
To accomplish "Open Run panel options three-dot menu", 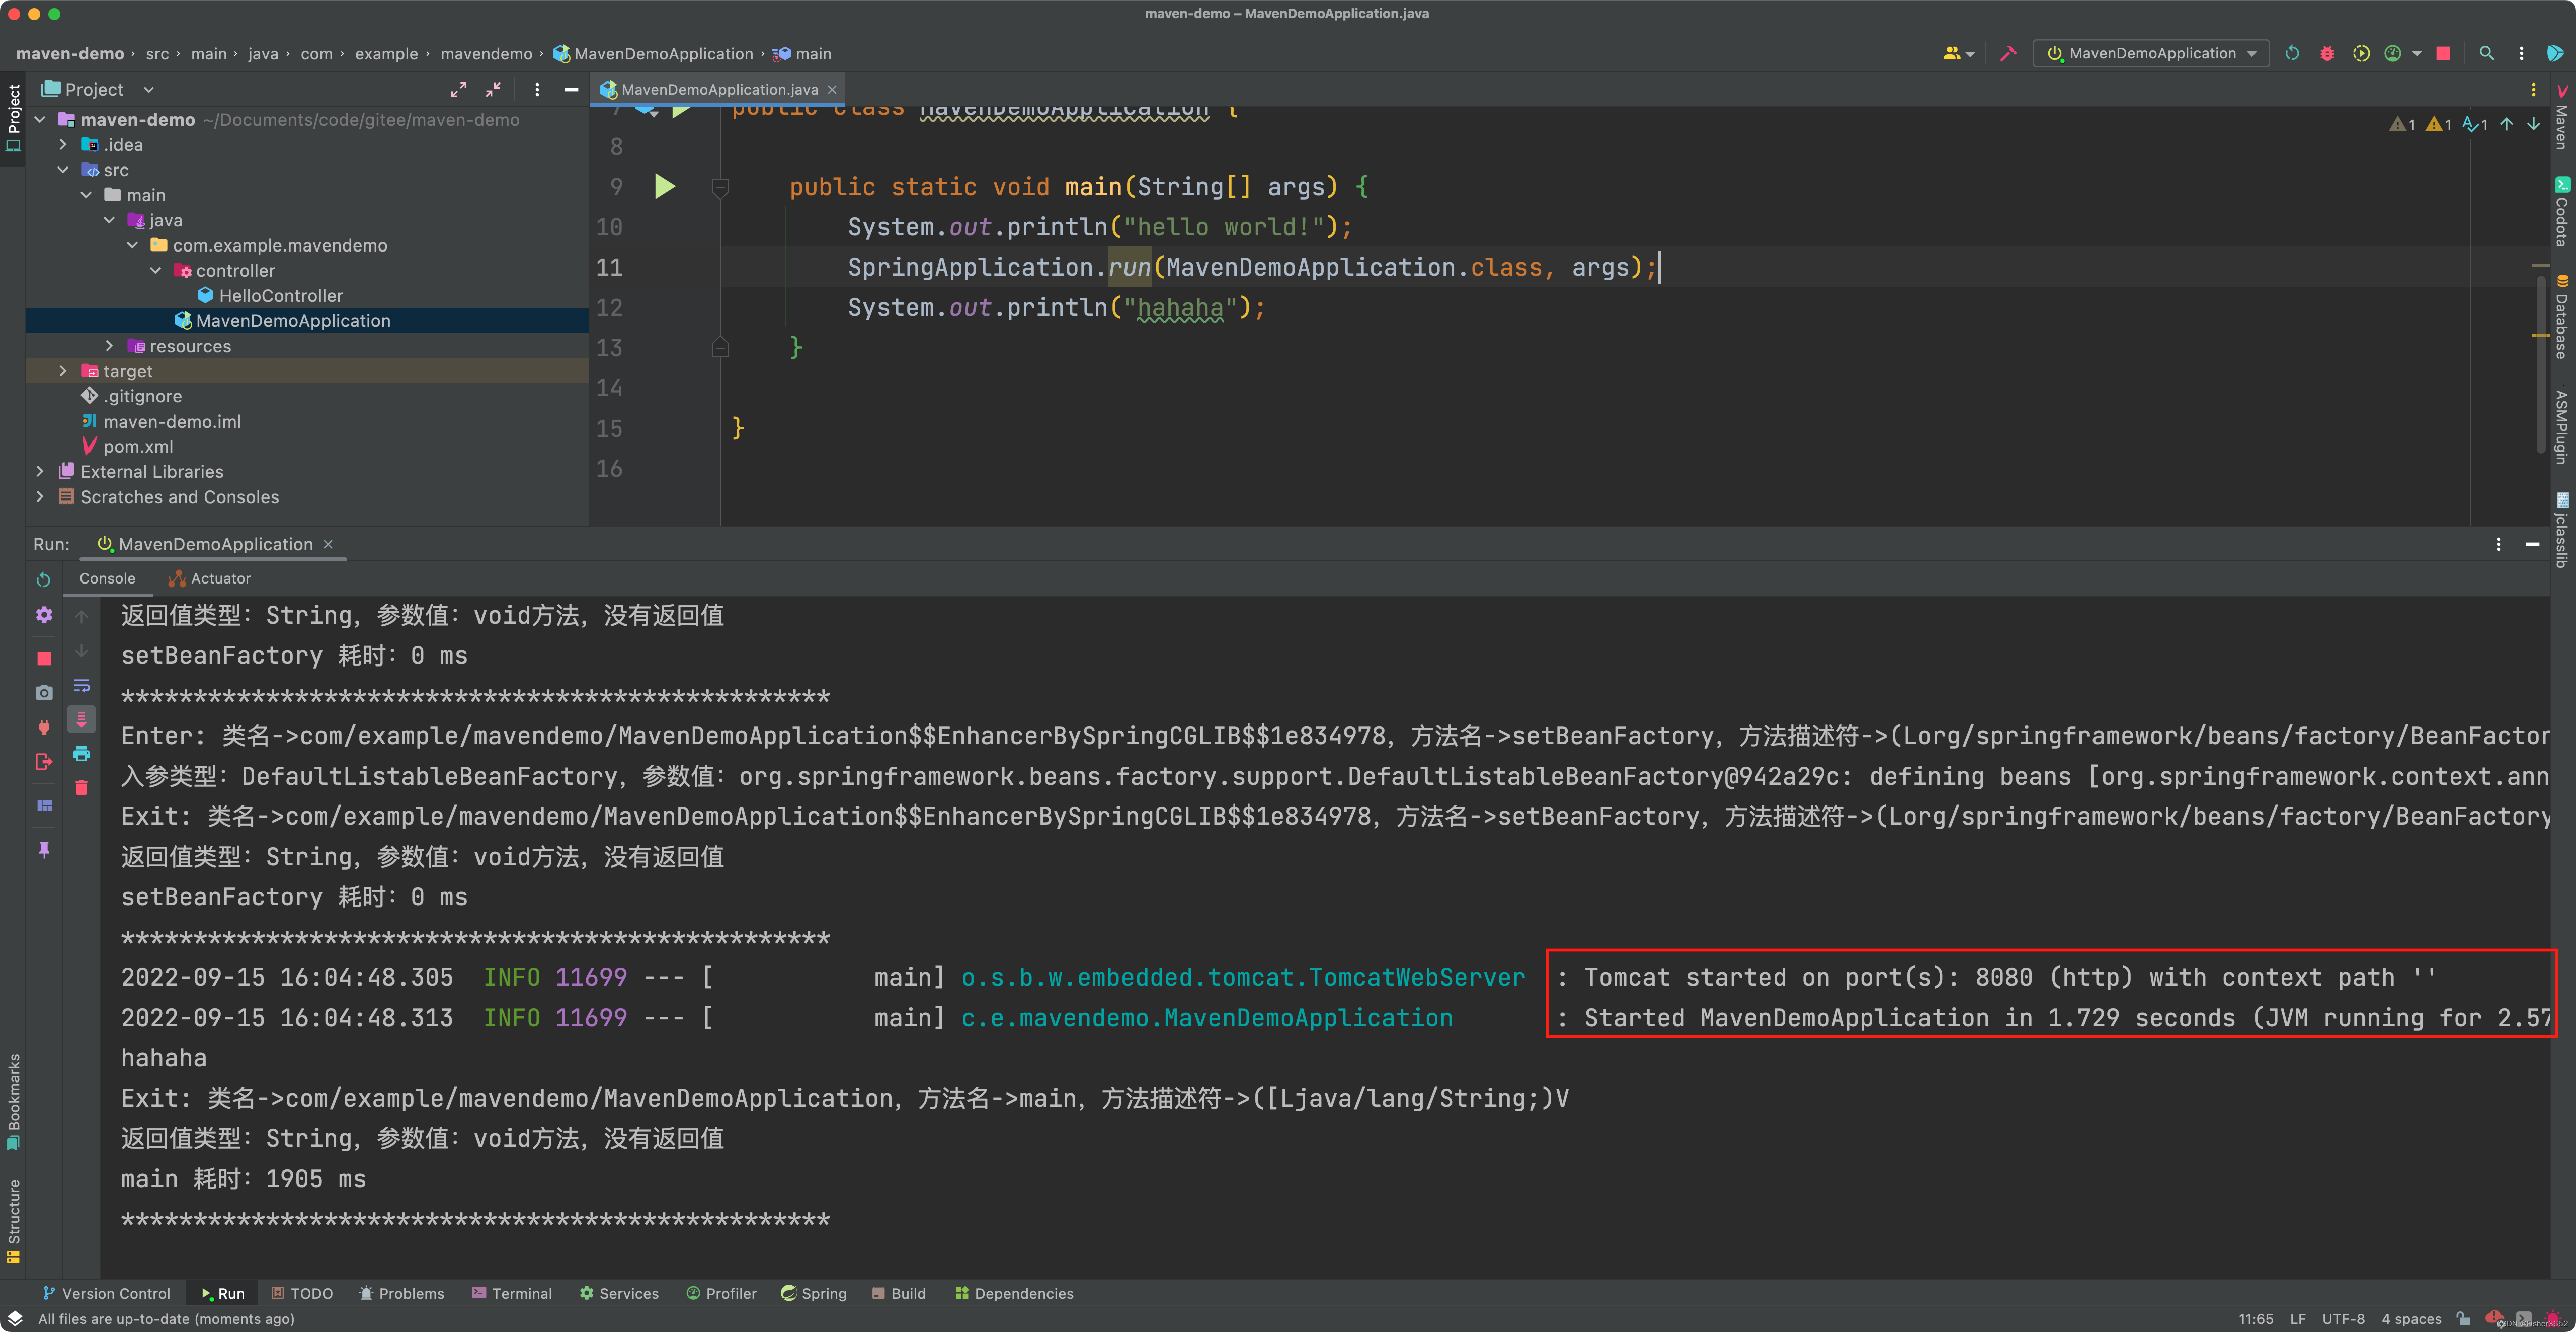I will 2498,545.
